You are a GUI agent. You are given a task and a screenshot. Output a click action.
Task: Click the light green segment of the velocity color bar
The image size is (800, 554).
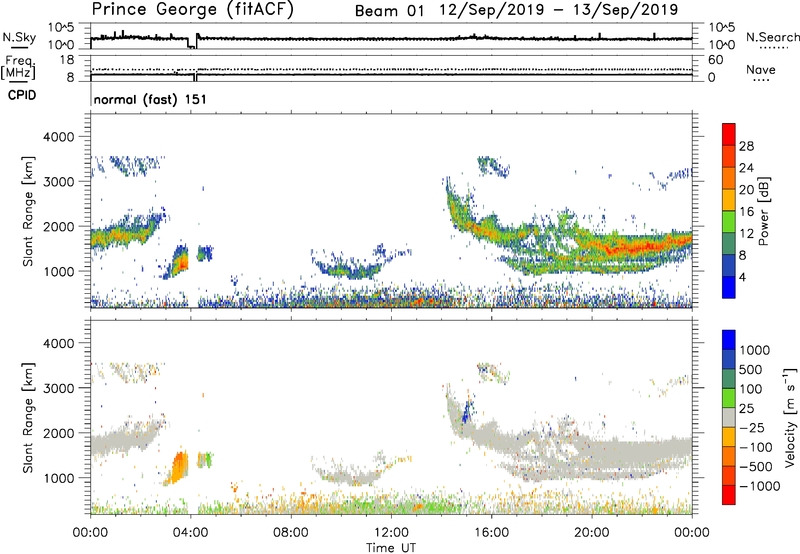click(x=729, y=398)
